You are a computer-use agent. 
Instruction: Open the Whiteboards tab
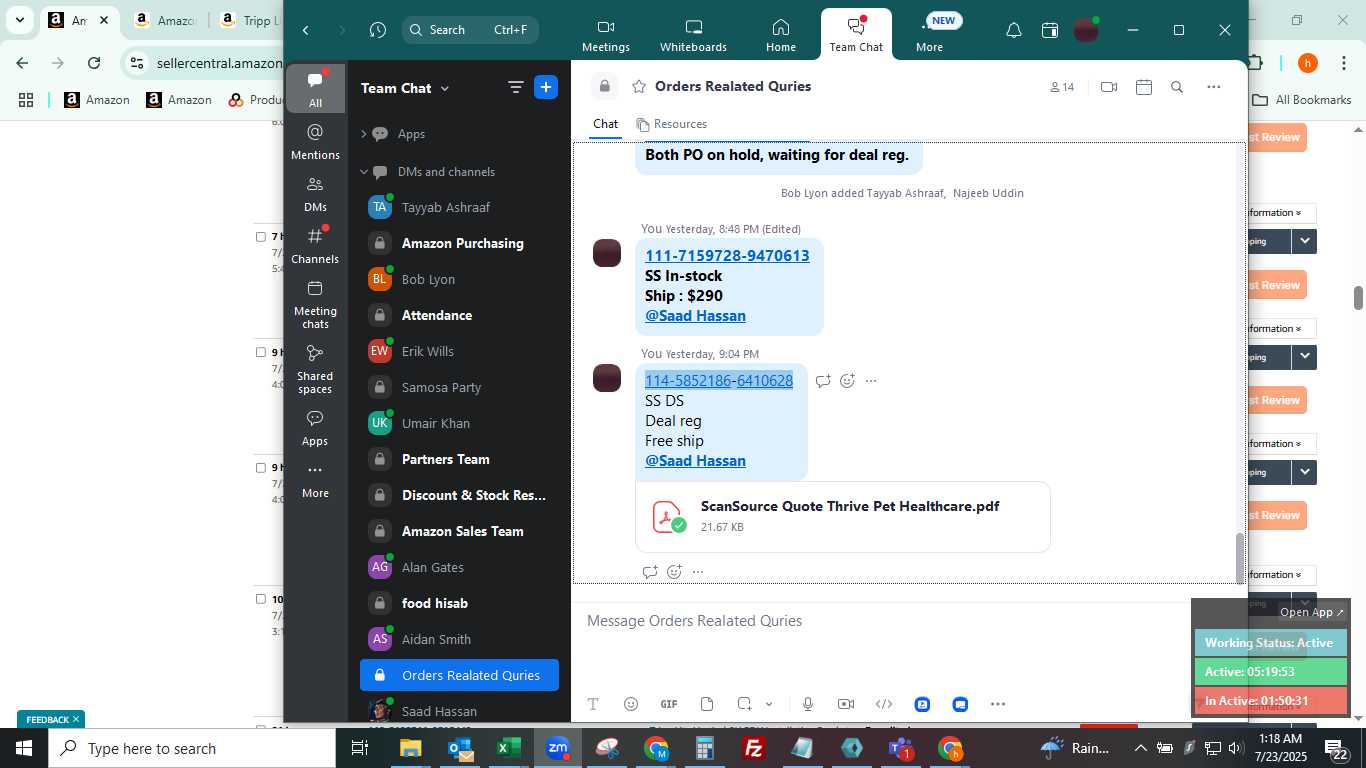[x=693, y=36]
